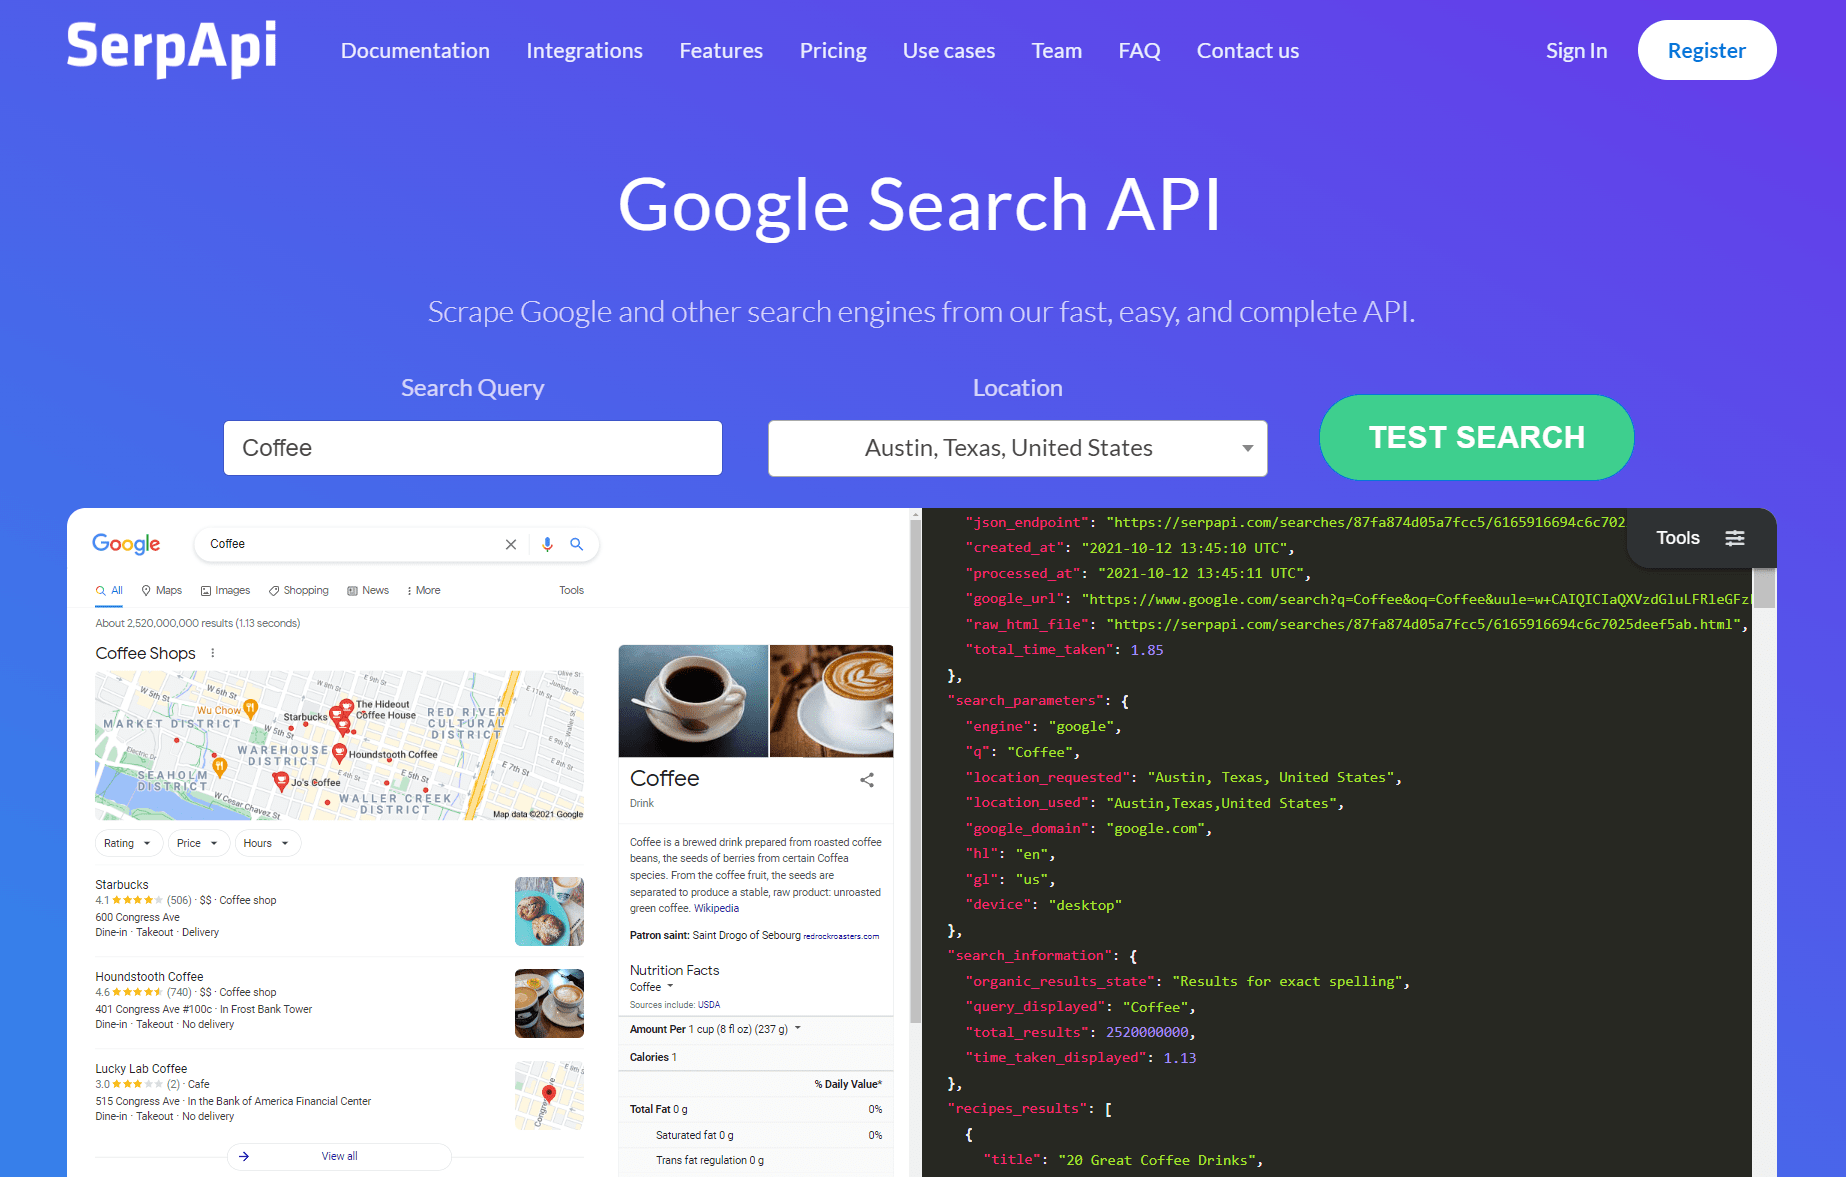Click the magnifier search icon in Google preview
This screenshot has height=1177, width=1846.
coord(577,544)
